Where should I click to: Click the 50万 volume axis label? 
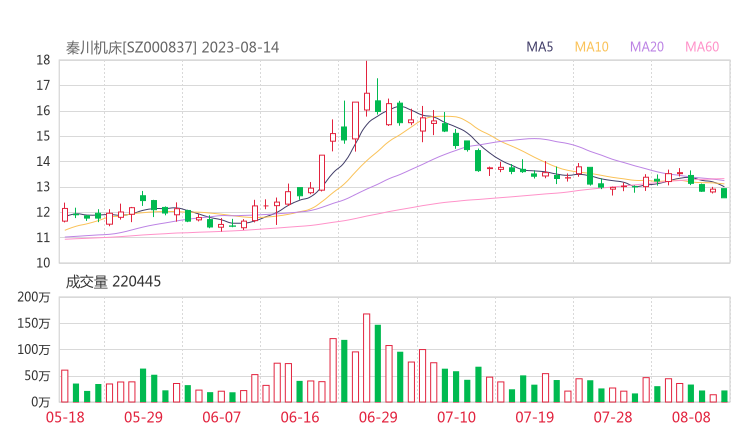[x=37, y=376]
